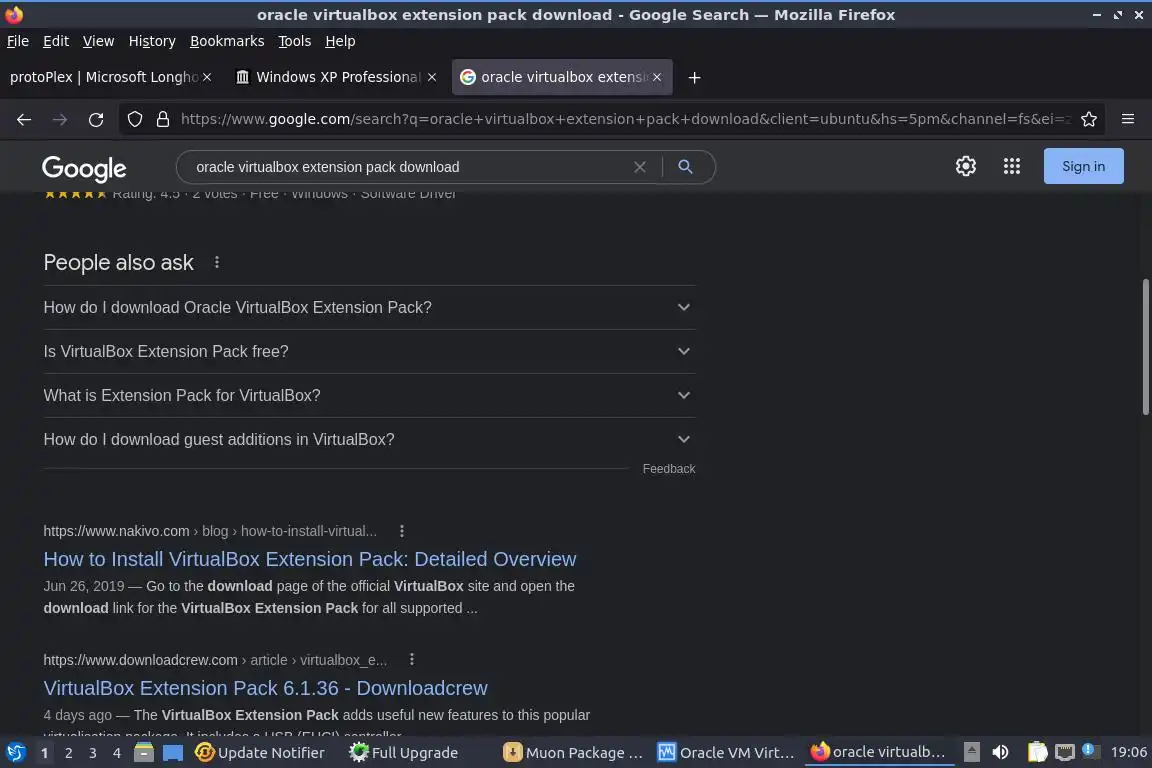
Task: Click inside the Google search input field
Action: point(408,167)
